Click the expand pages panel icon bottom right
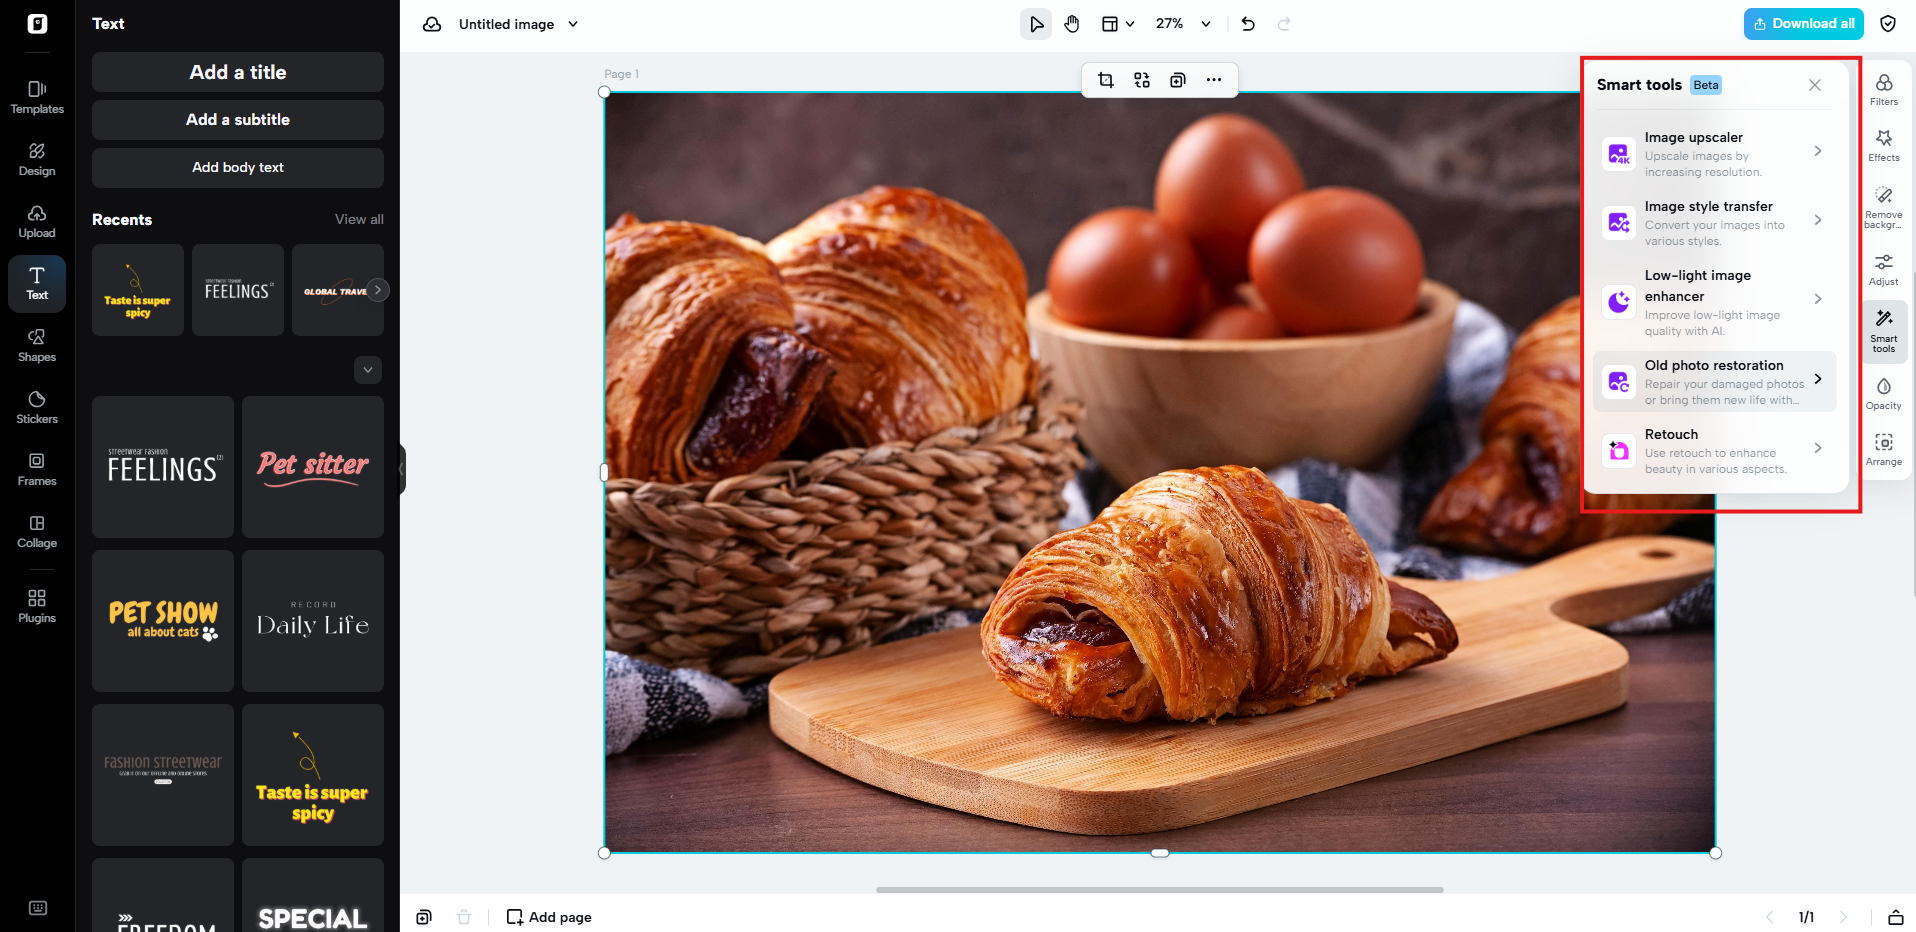 (1895, 917)
